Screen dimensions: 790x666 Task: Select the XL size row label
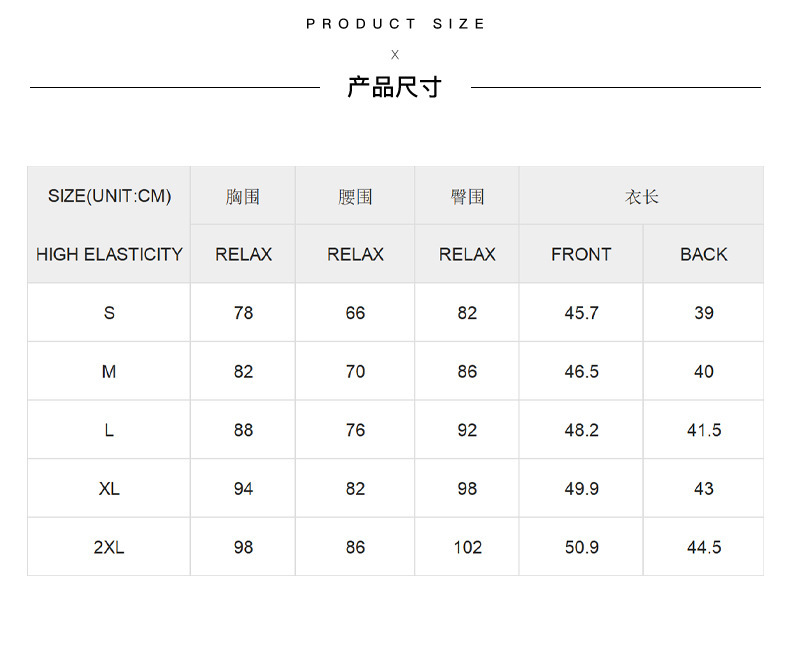point(109,489)
